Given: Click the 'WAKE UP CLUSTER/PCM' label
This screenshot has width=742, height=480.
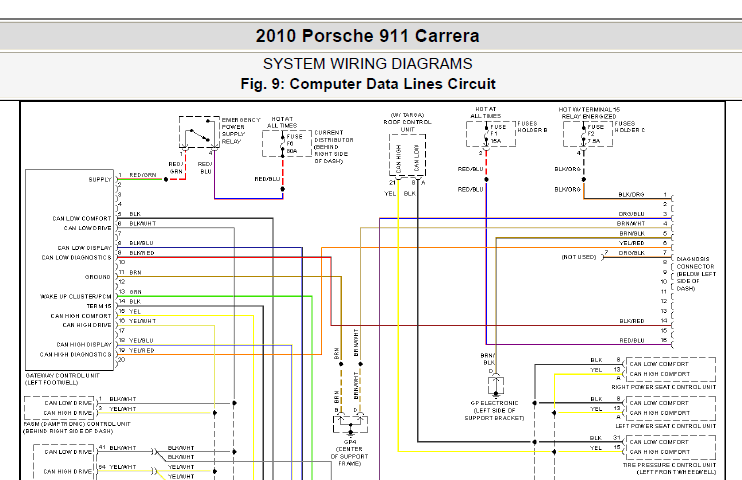Looking at the screenshot, I should pos(76,297).
